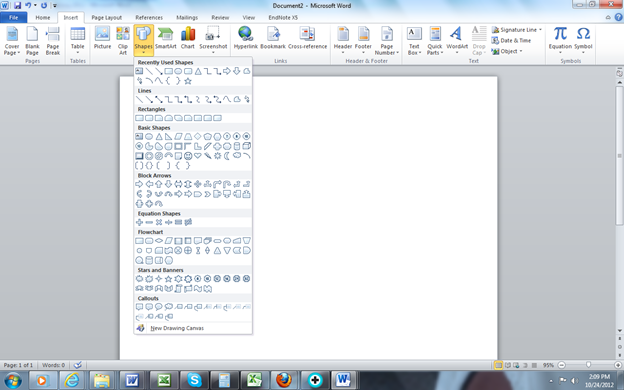Image resolution: width=624 pixels, height=390 pixels.
Task: Switch to Web Layout view
Action: 516,365
